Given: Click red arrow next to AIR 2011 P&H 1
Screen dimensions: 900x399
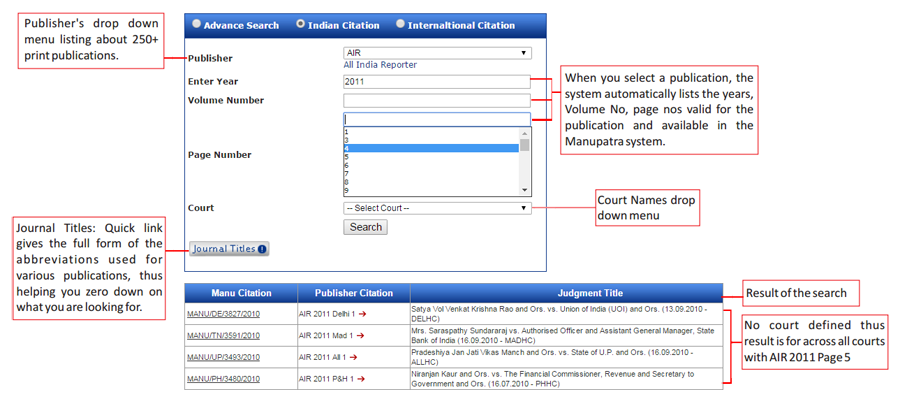Looking at the screenshot, I should (x=362, y=379).
